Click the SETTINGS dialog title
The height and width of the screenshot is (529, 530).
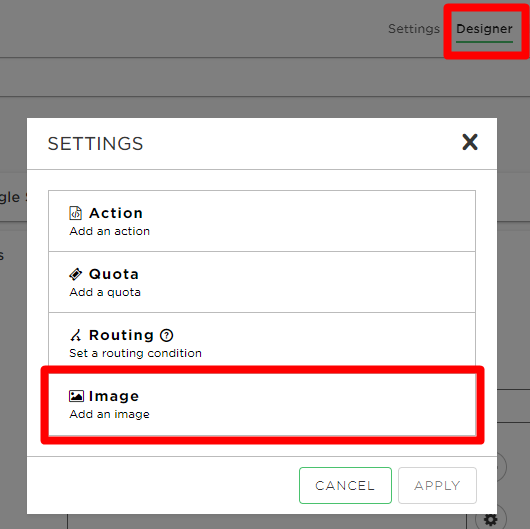[95, 144]
